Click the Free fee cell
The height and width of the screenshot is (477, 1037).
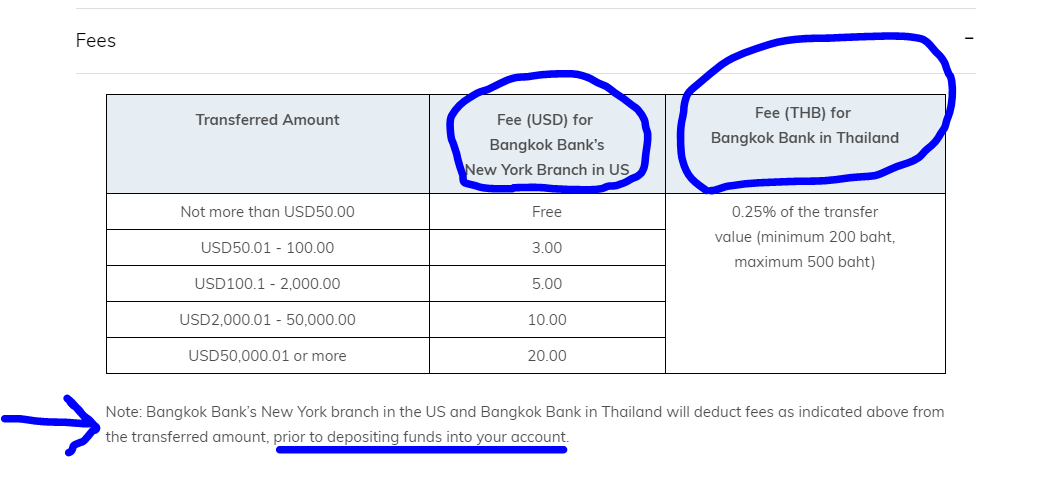pos(547,212)
